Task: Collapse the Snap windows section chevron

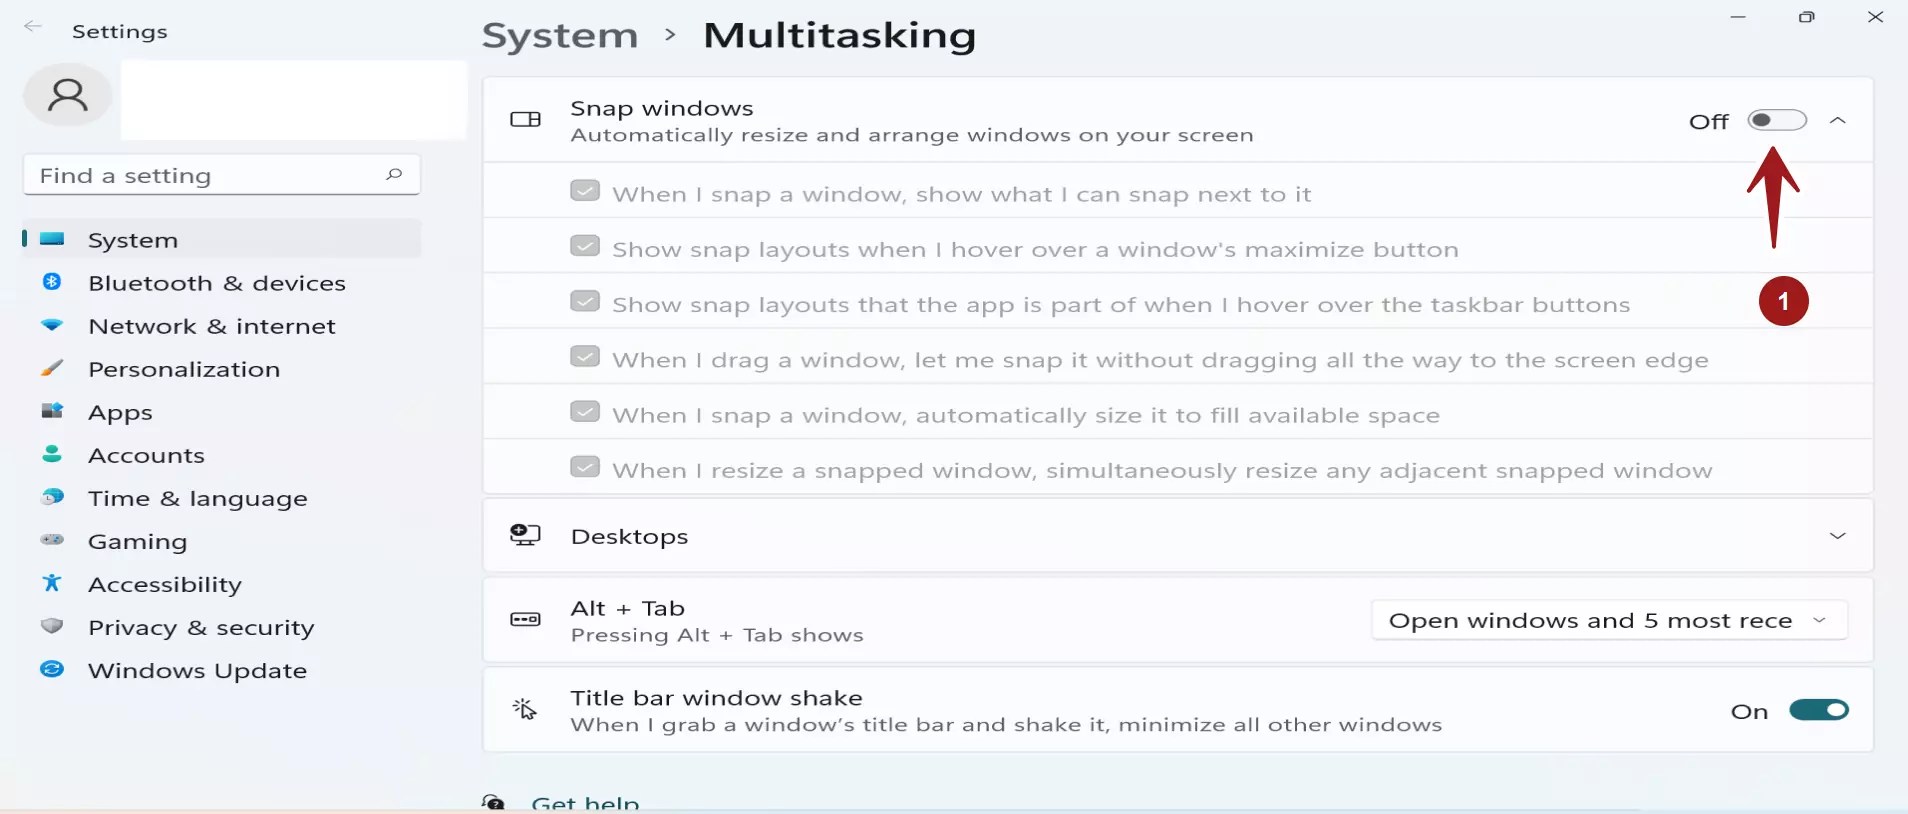Action: click(x=1838, y=120)
